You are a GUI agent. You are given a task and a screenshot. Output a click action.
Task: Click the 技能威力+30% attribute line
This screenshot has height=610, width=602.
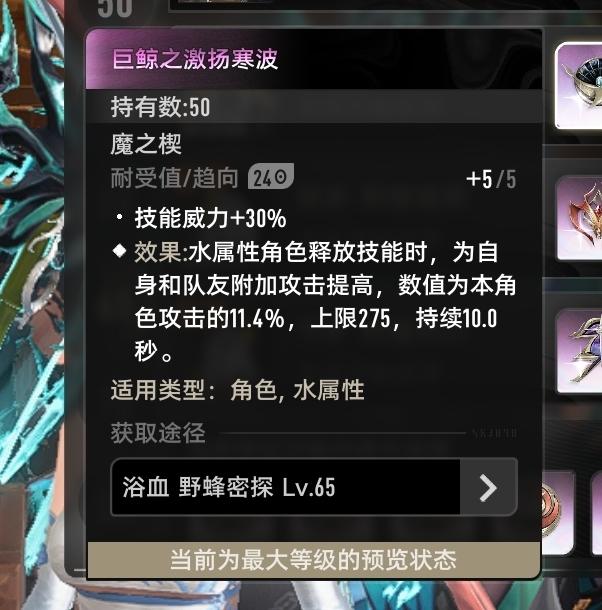pyautogui.click(x=211, y=217)
